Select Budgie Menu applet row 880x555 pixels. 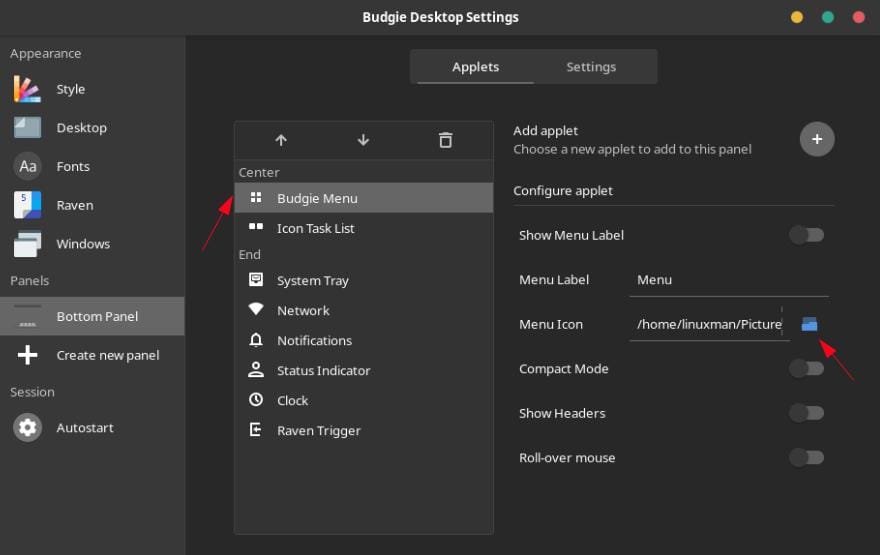pos(364,198)
